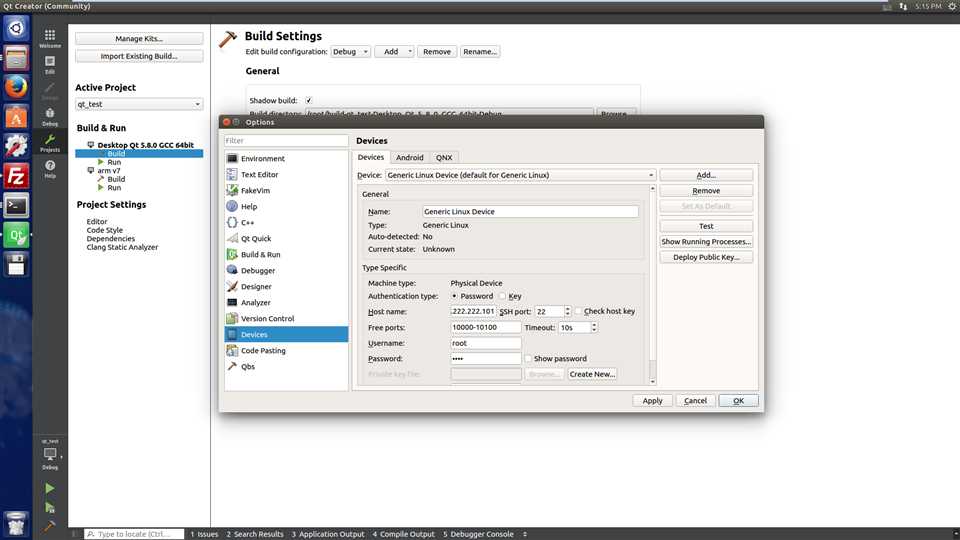Select Analyzer options category
Screen dimensions: 960x540
pyautogui.click(x=286, y=302)
